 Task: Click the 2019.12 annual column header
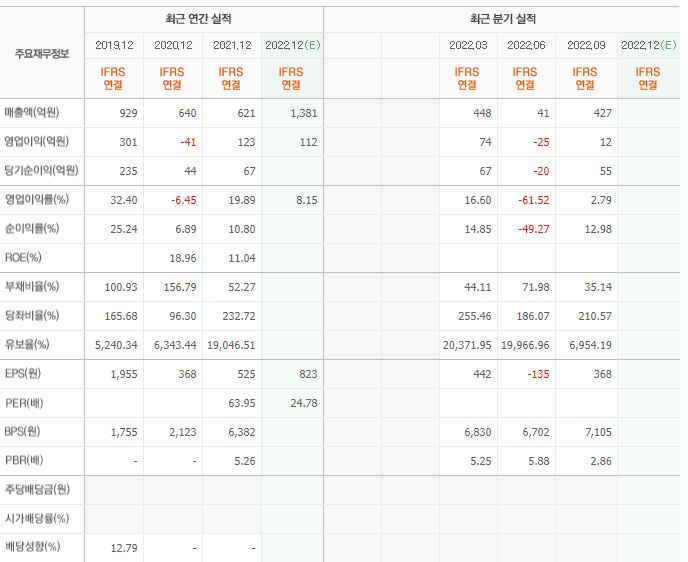coord(114,45)
